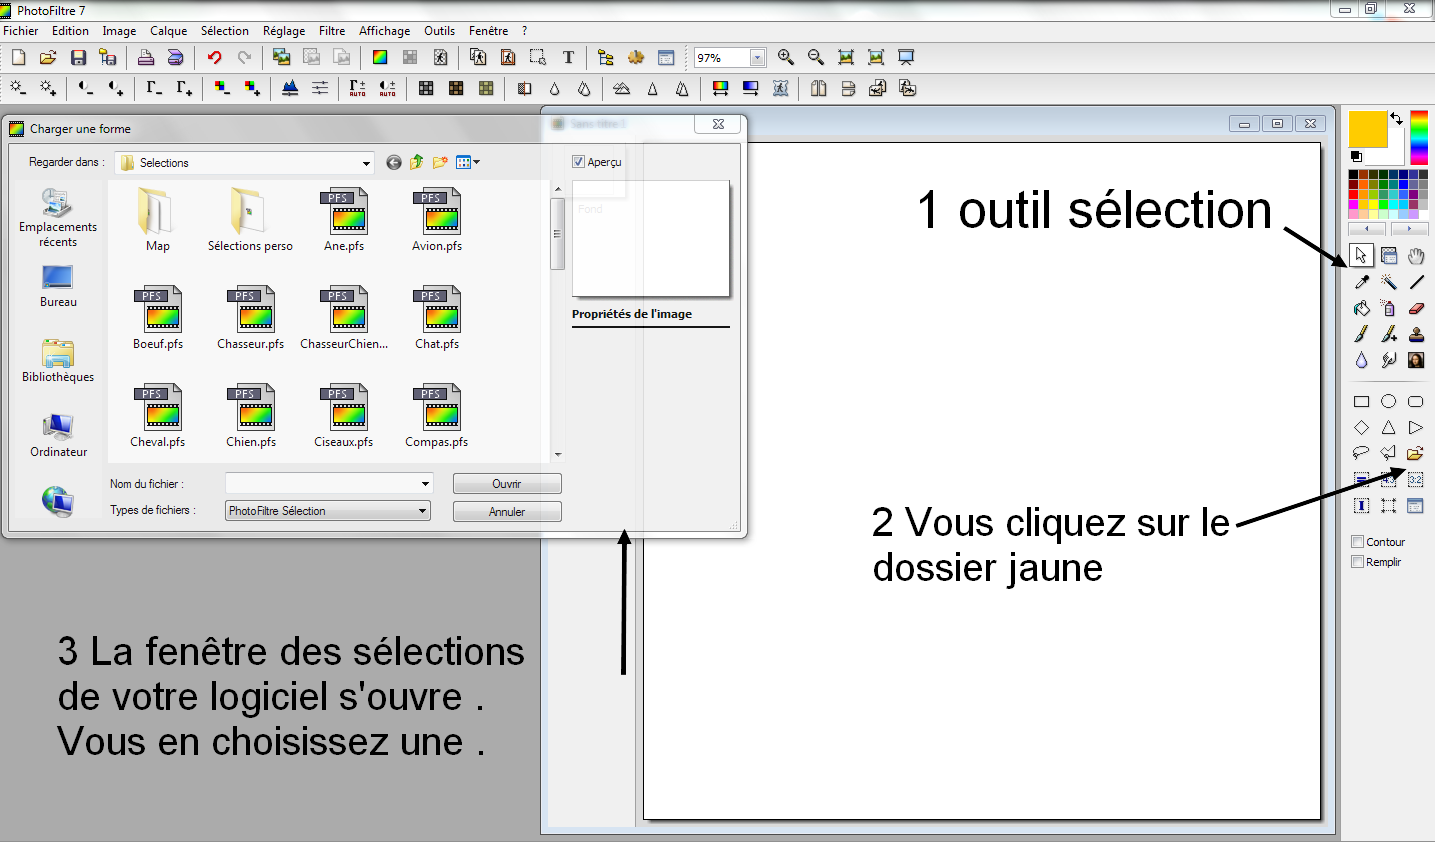Screen dimensions: 1435x843
Task: Click the 'Nom du fichier' input field
Action: (x=322, y=484)
